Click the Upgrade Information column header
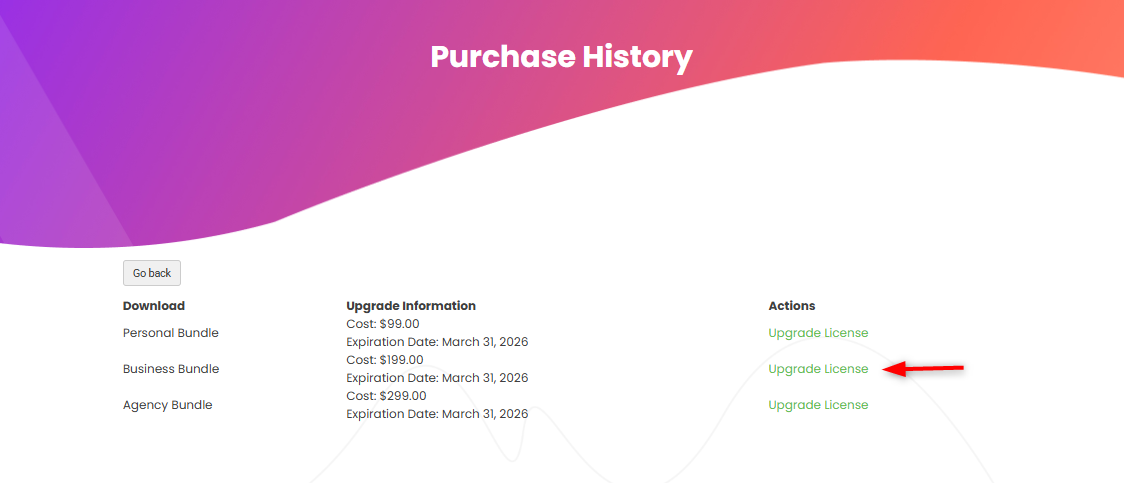 coord(411,306)
